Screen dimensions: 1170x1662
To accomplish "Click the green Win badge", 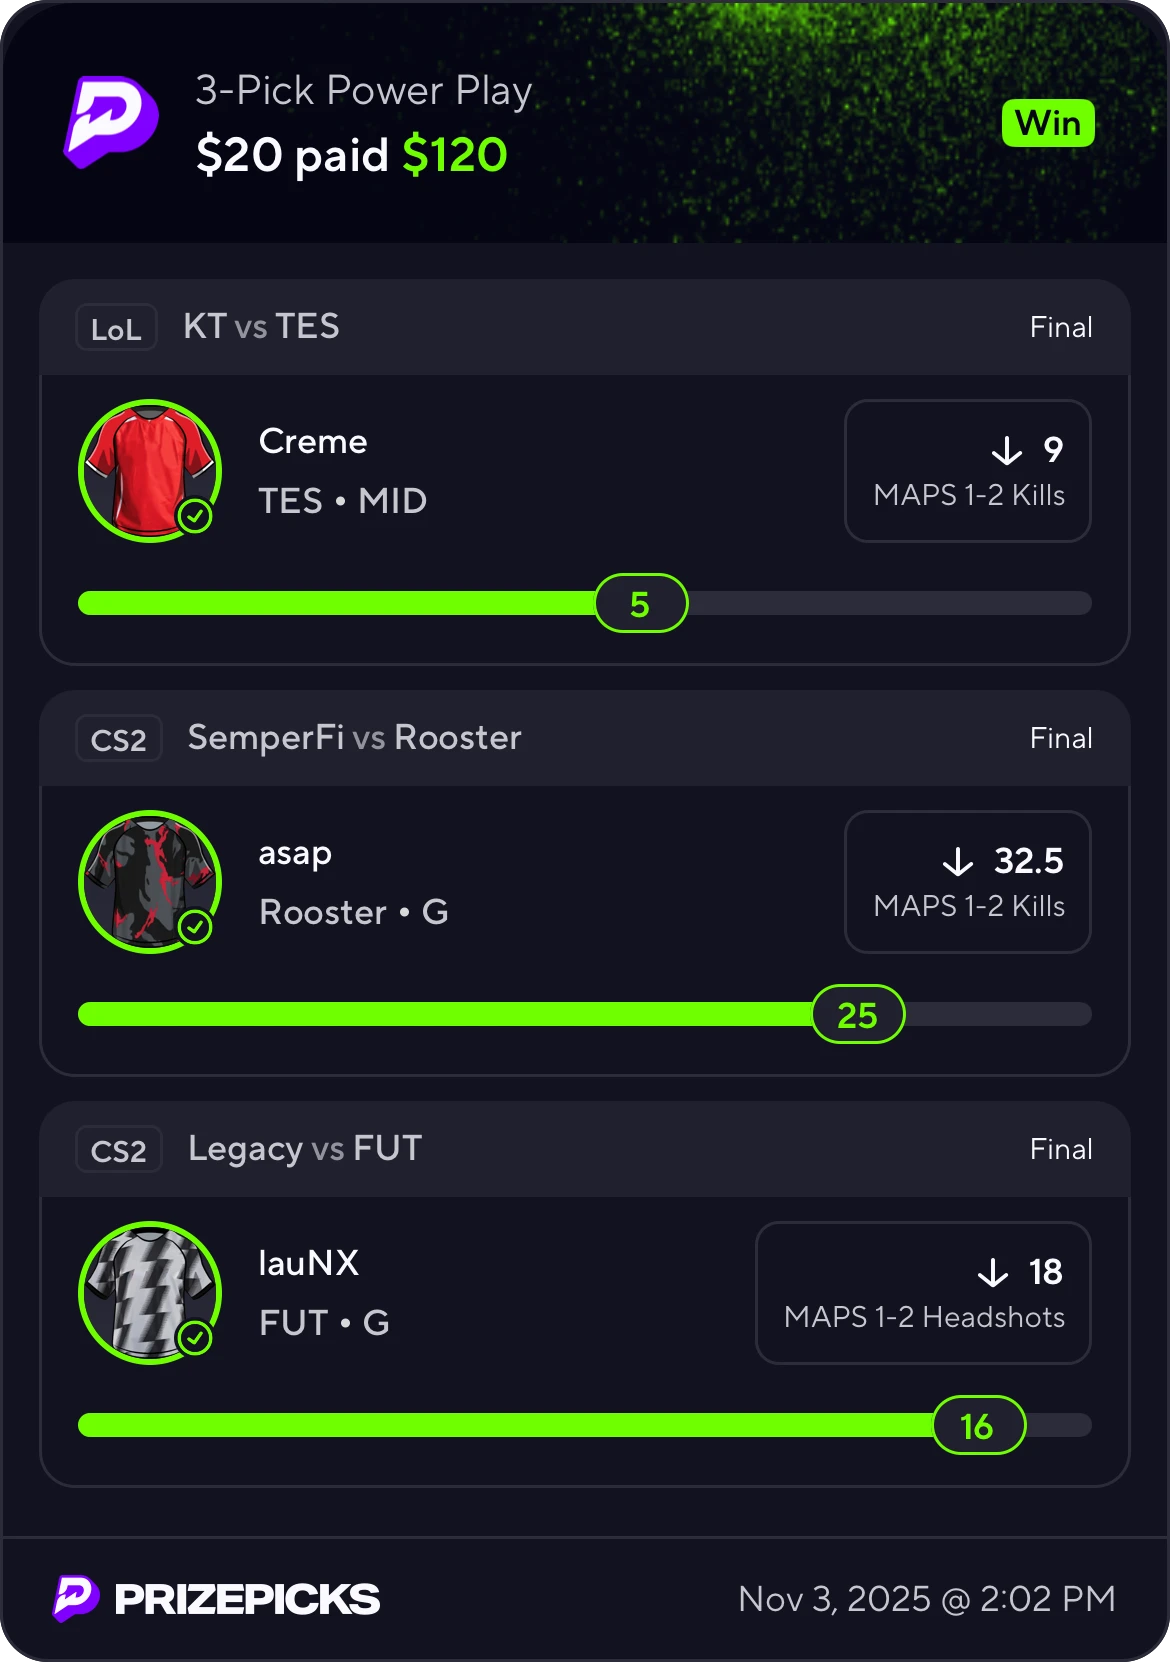I will coord(1048,124).
